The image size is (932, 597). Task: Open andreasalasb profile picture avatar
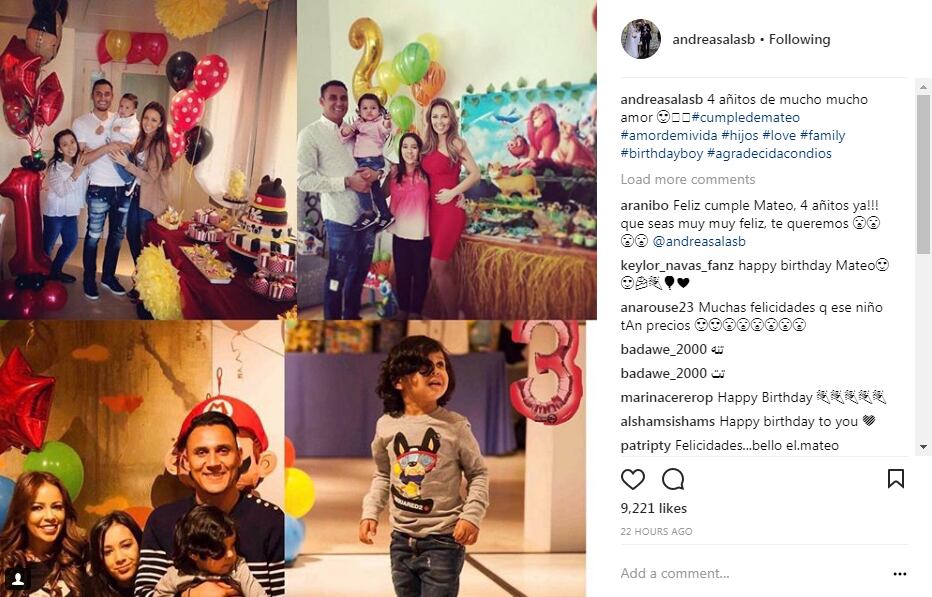tap(641, 39)
